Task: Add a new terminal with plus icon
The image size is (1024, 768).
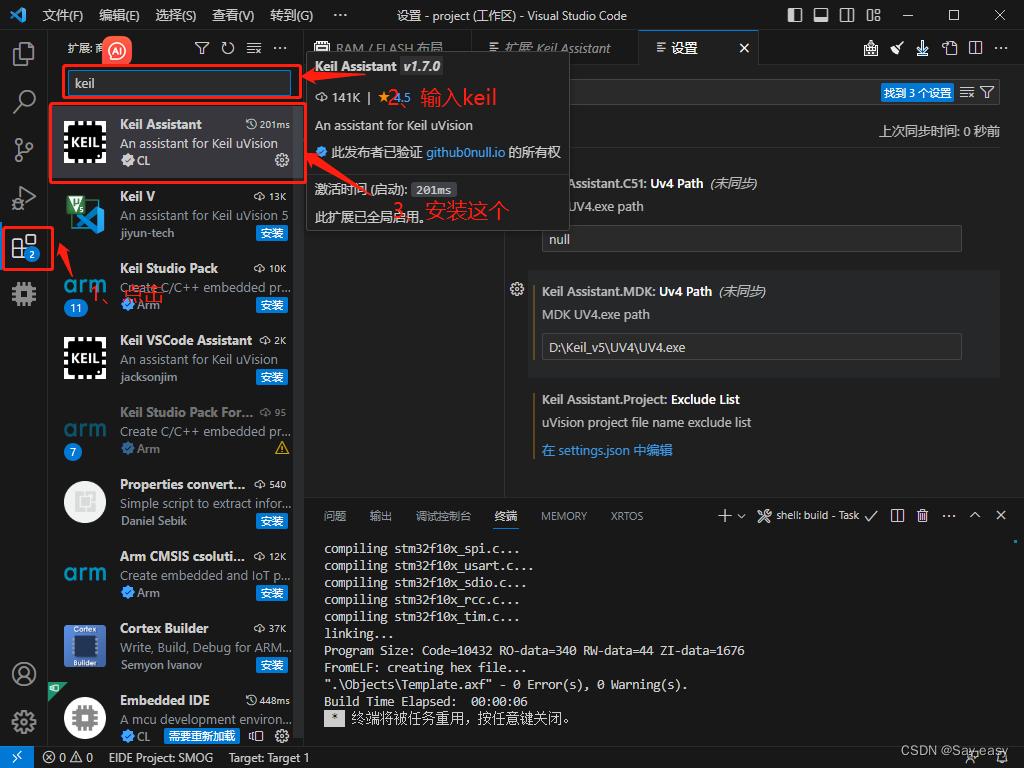Action: coord(725,516)
